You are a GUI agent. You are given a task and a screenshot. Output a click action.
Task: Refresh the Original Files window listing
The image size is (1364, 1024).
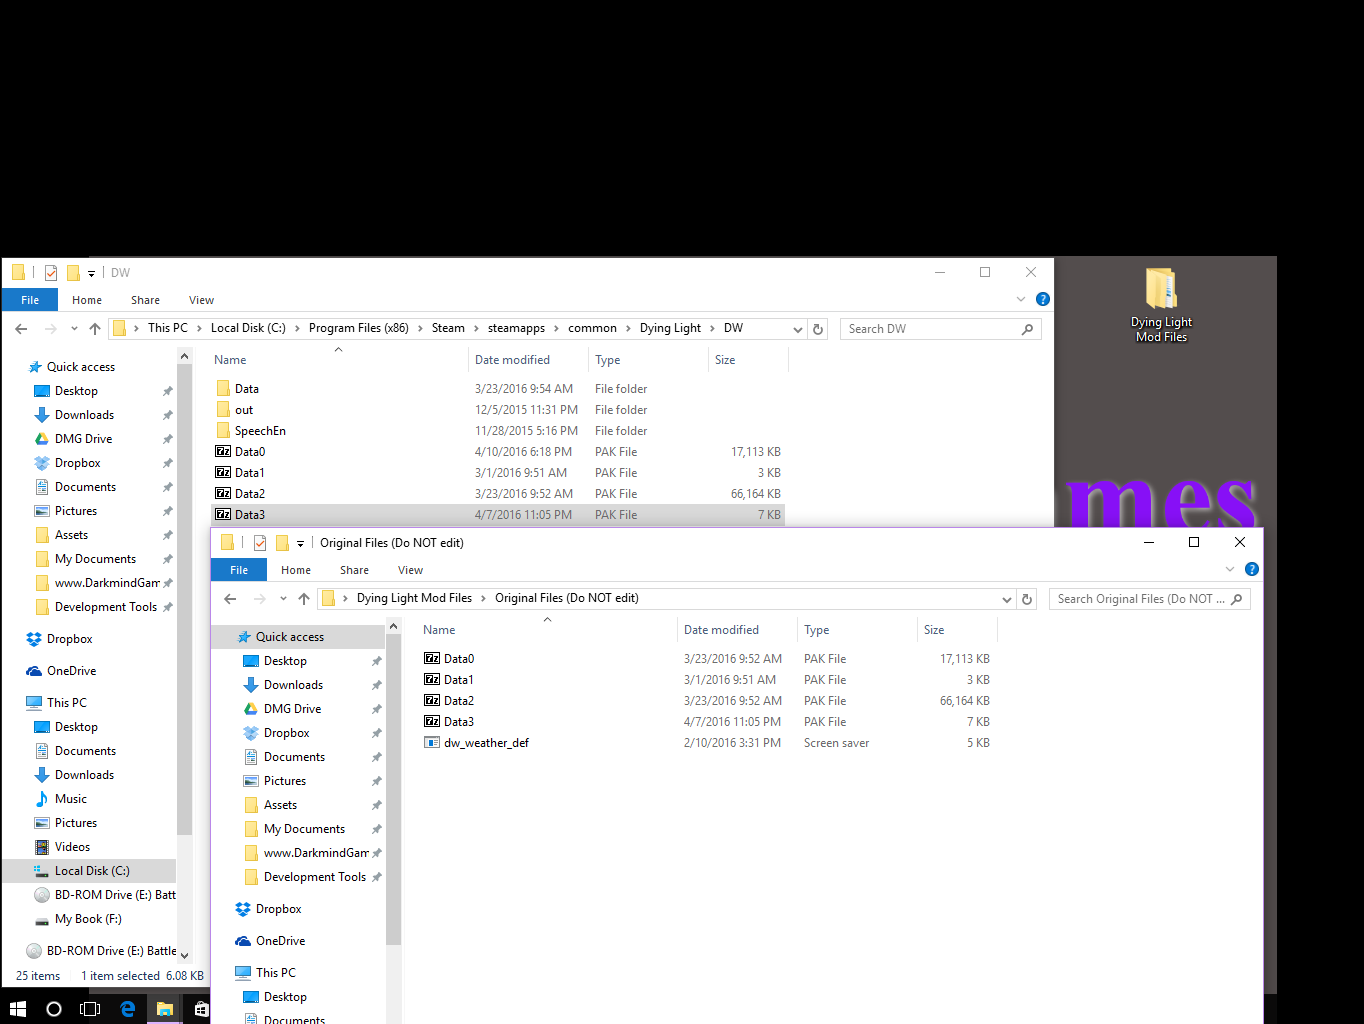(x=1027, y=599)
